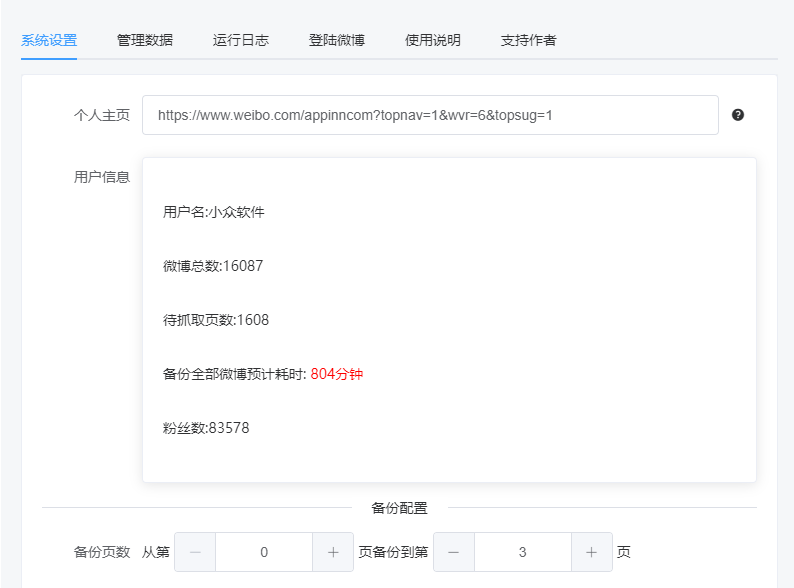
Task: Focus the 个人主页 URL input field
Action: point(430,115)
